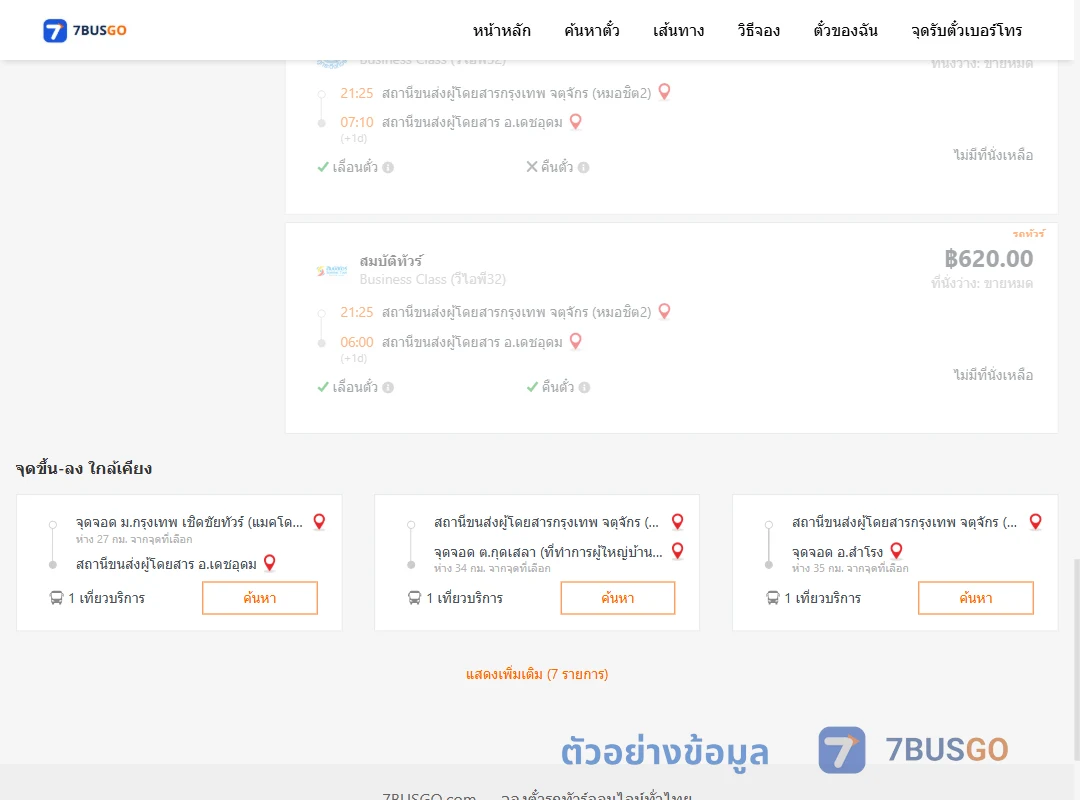Open the หน้าหลัก menu item
The width and height of the screenshot is (1080, 800).
click(501, 30)
